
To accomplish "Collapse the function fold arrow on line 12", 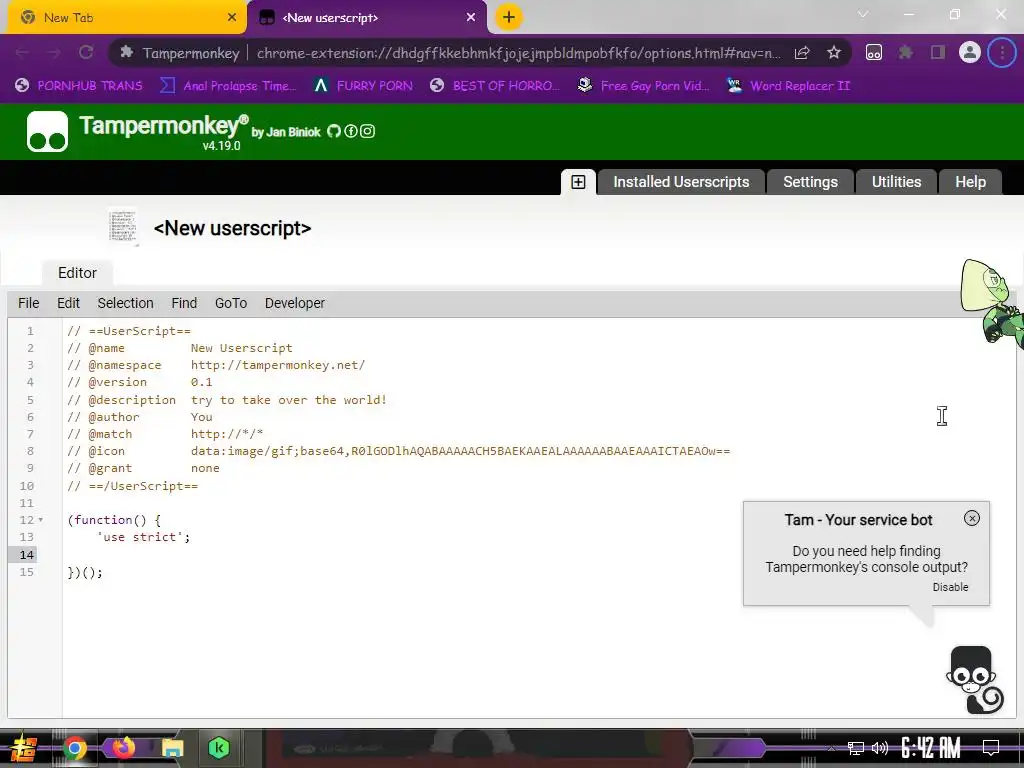I will pyautogui.click(x=40, y=520).
